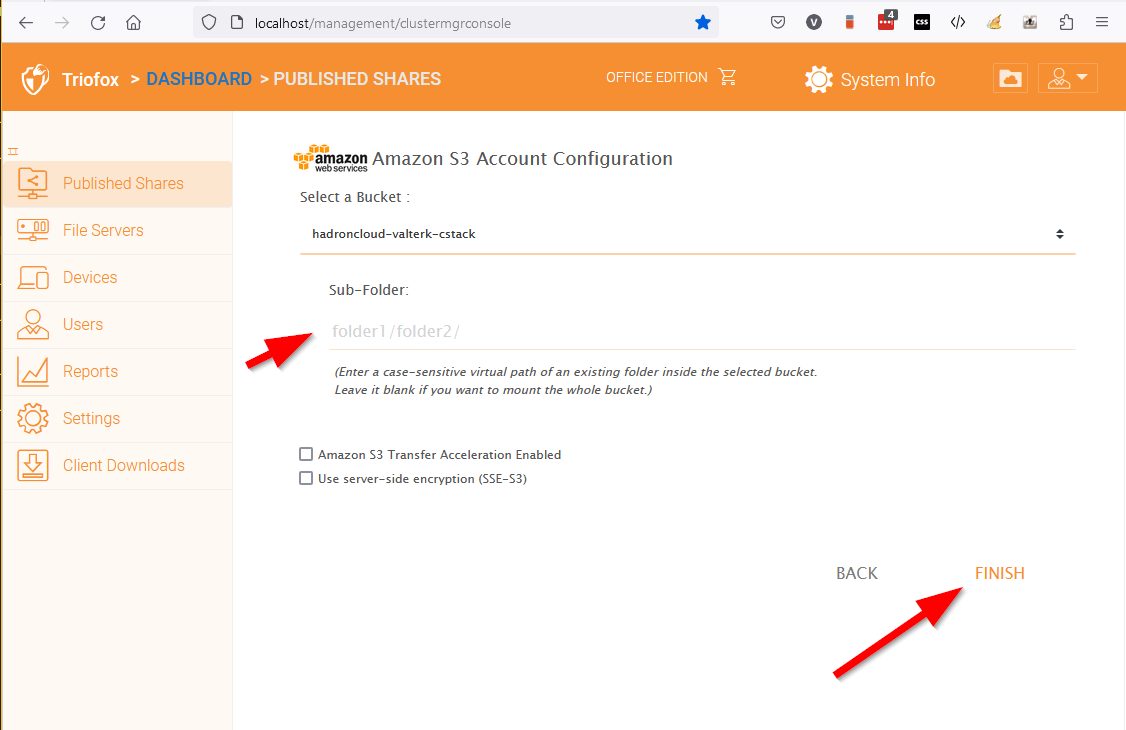The width and height of the screenshot is (1126, 730).
Task: Open Settings menu item
Action: [x=117, y=418]
